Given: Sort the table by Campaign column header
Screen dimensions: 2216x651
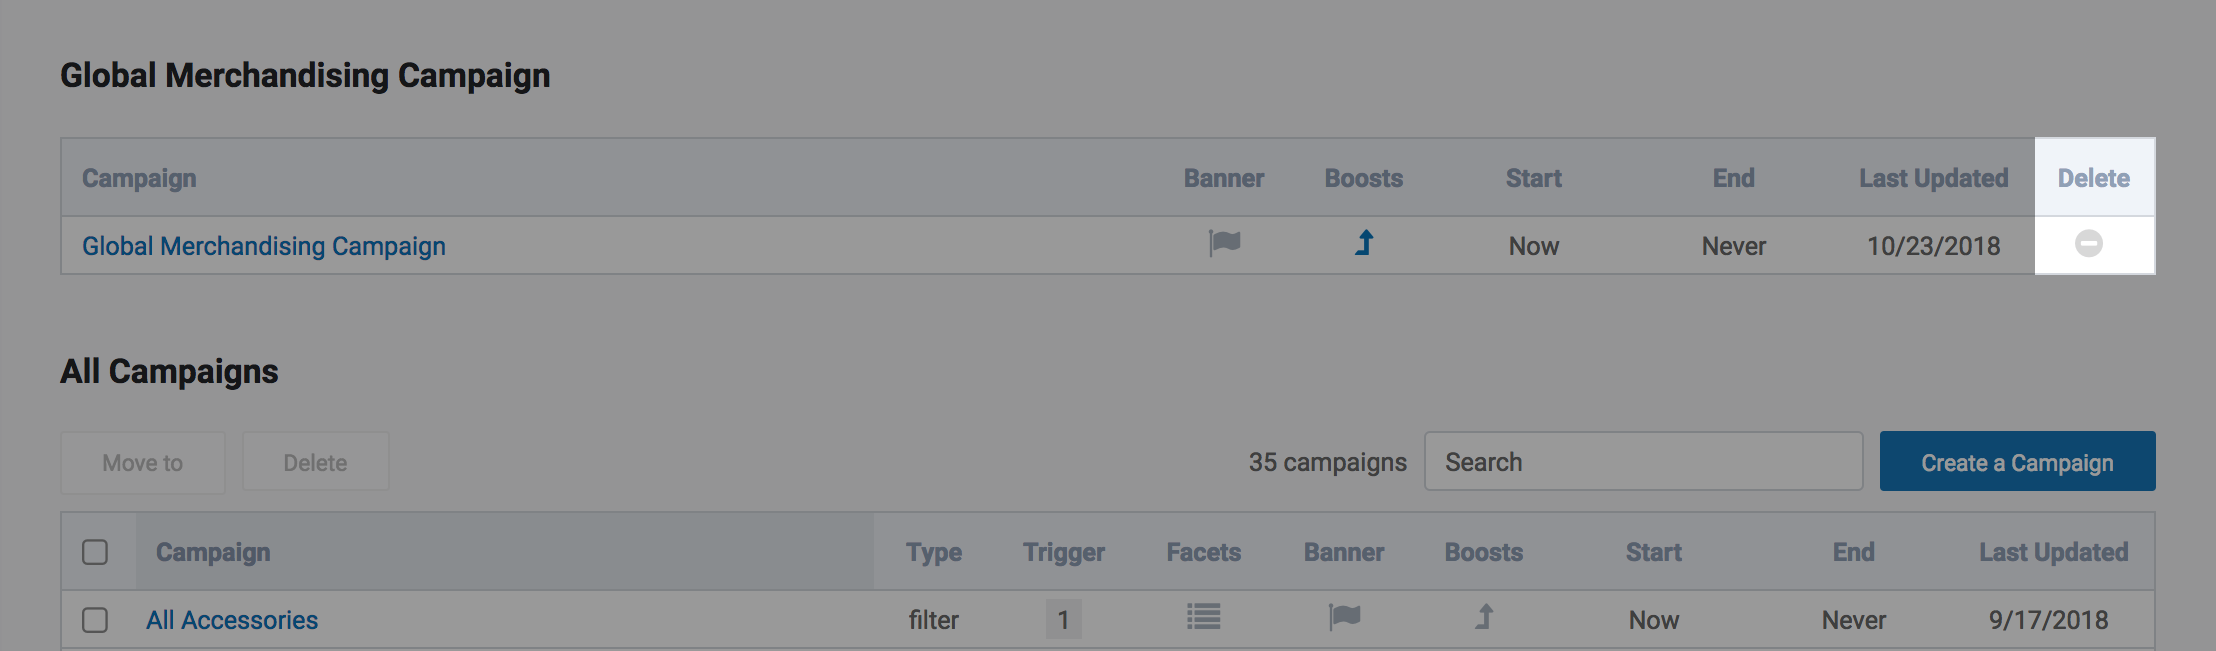Looking at the screenshot, I should (x=213, y=552).
